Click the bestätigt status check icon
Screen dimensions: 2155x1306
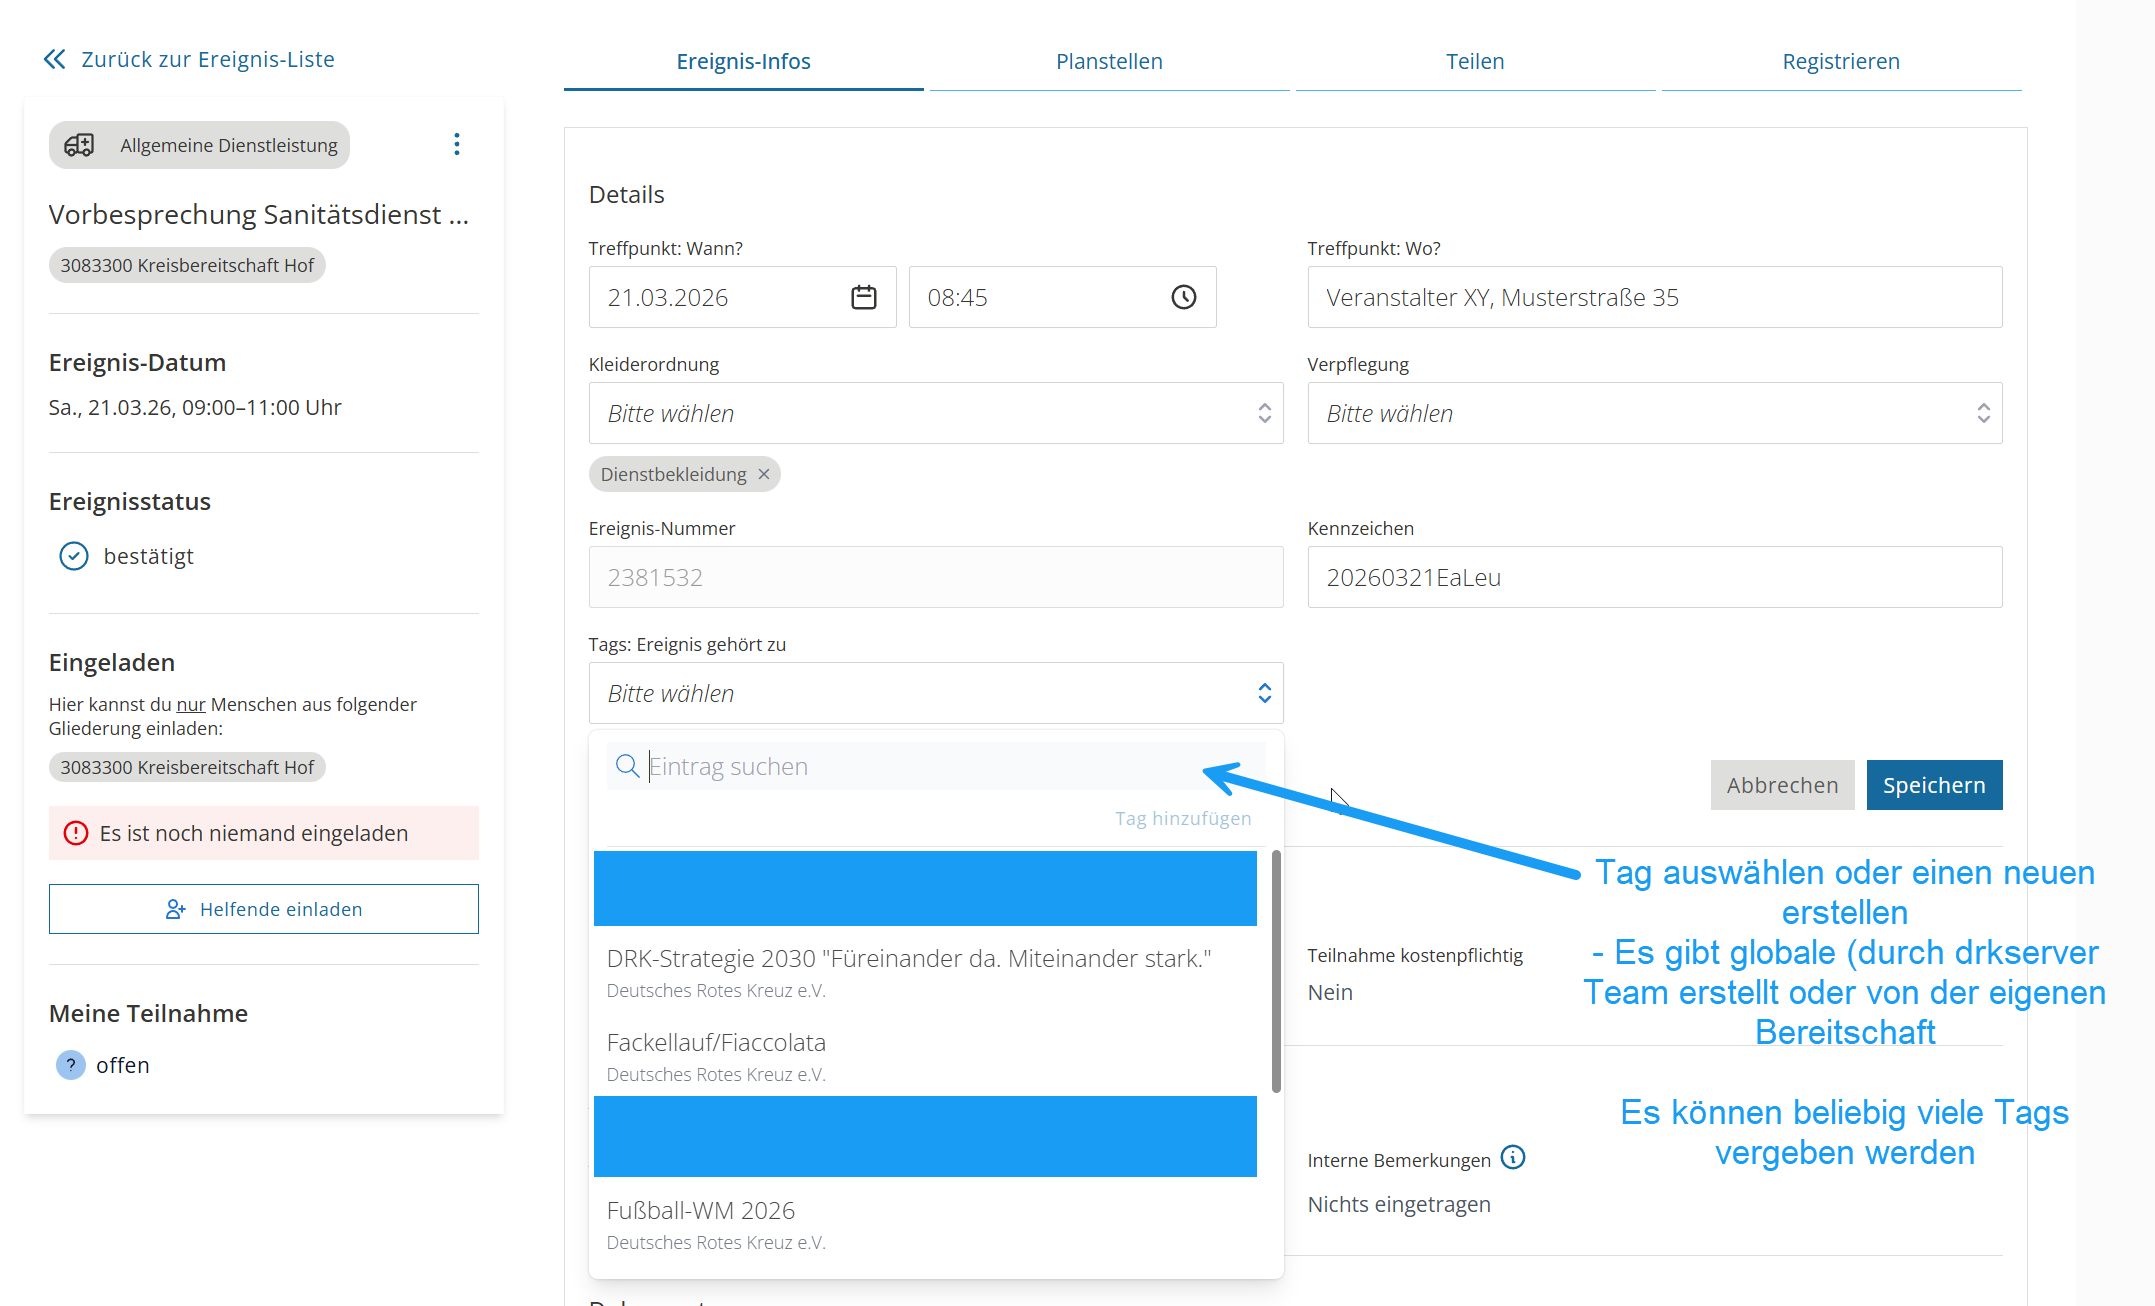click(x=74, y=556)
